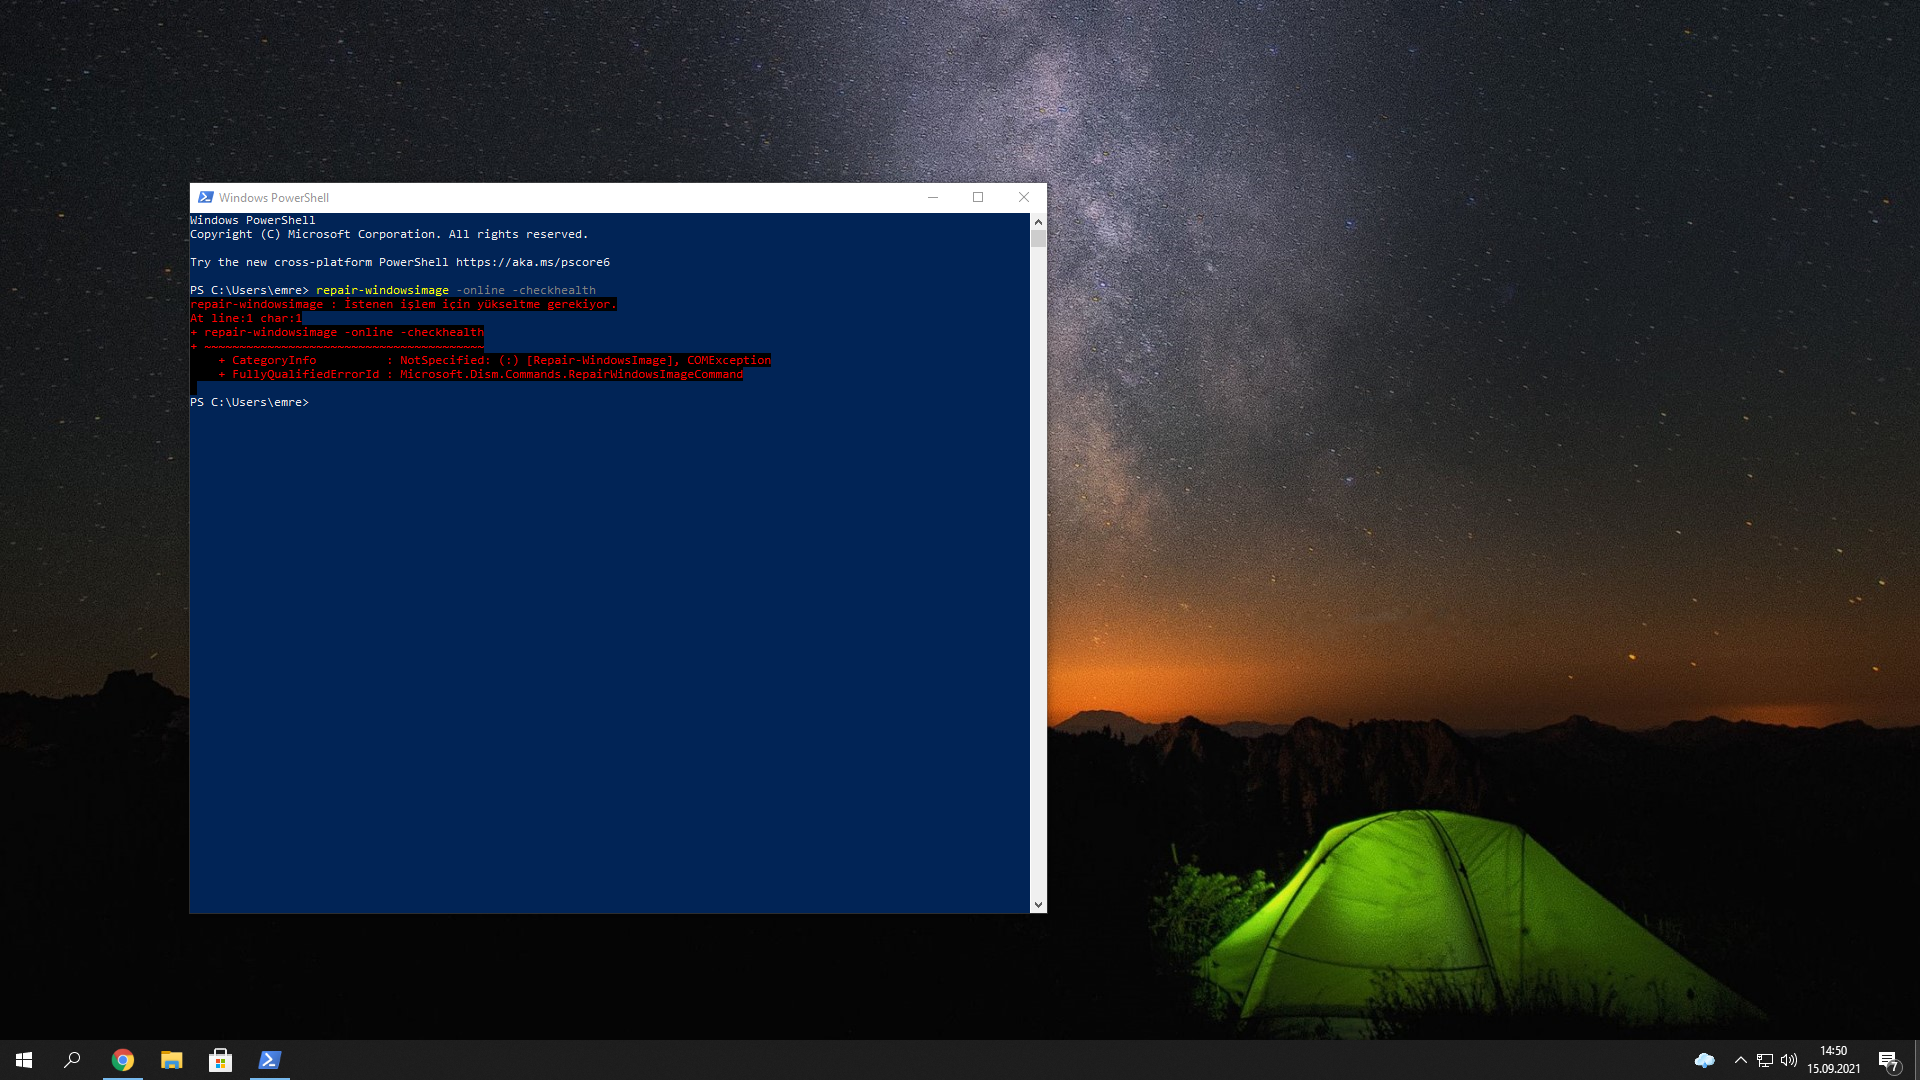This screenshot has height=1080, width=1920.
Task: Click the PowerShell scrollbar thumb
Action: tap(1038, 239)
